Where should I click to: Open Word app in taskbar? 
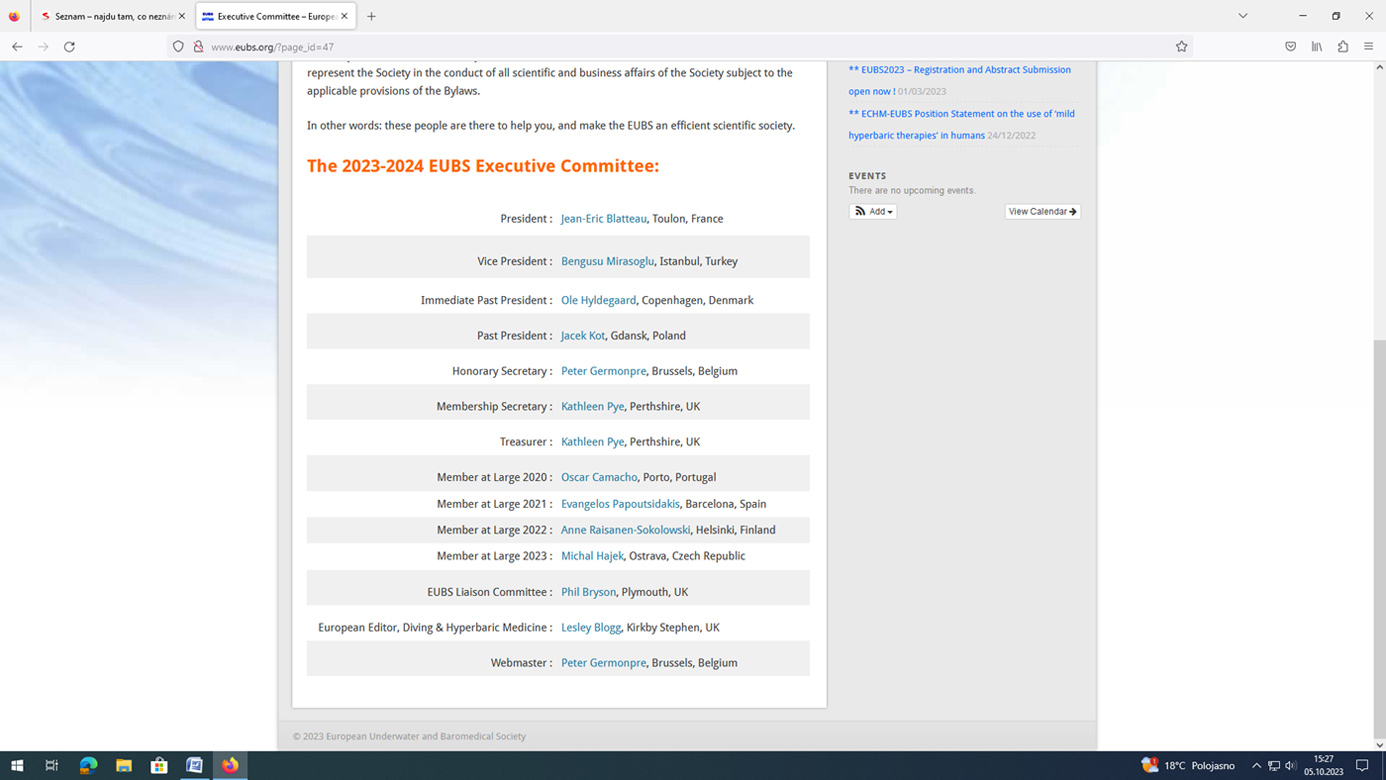194,765
